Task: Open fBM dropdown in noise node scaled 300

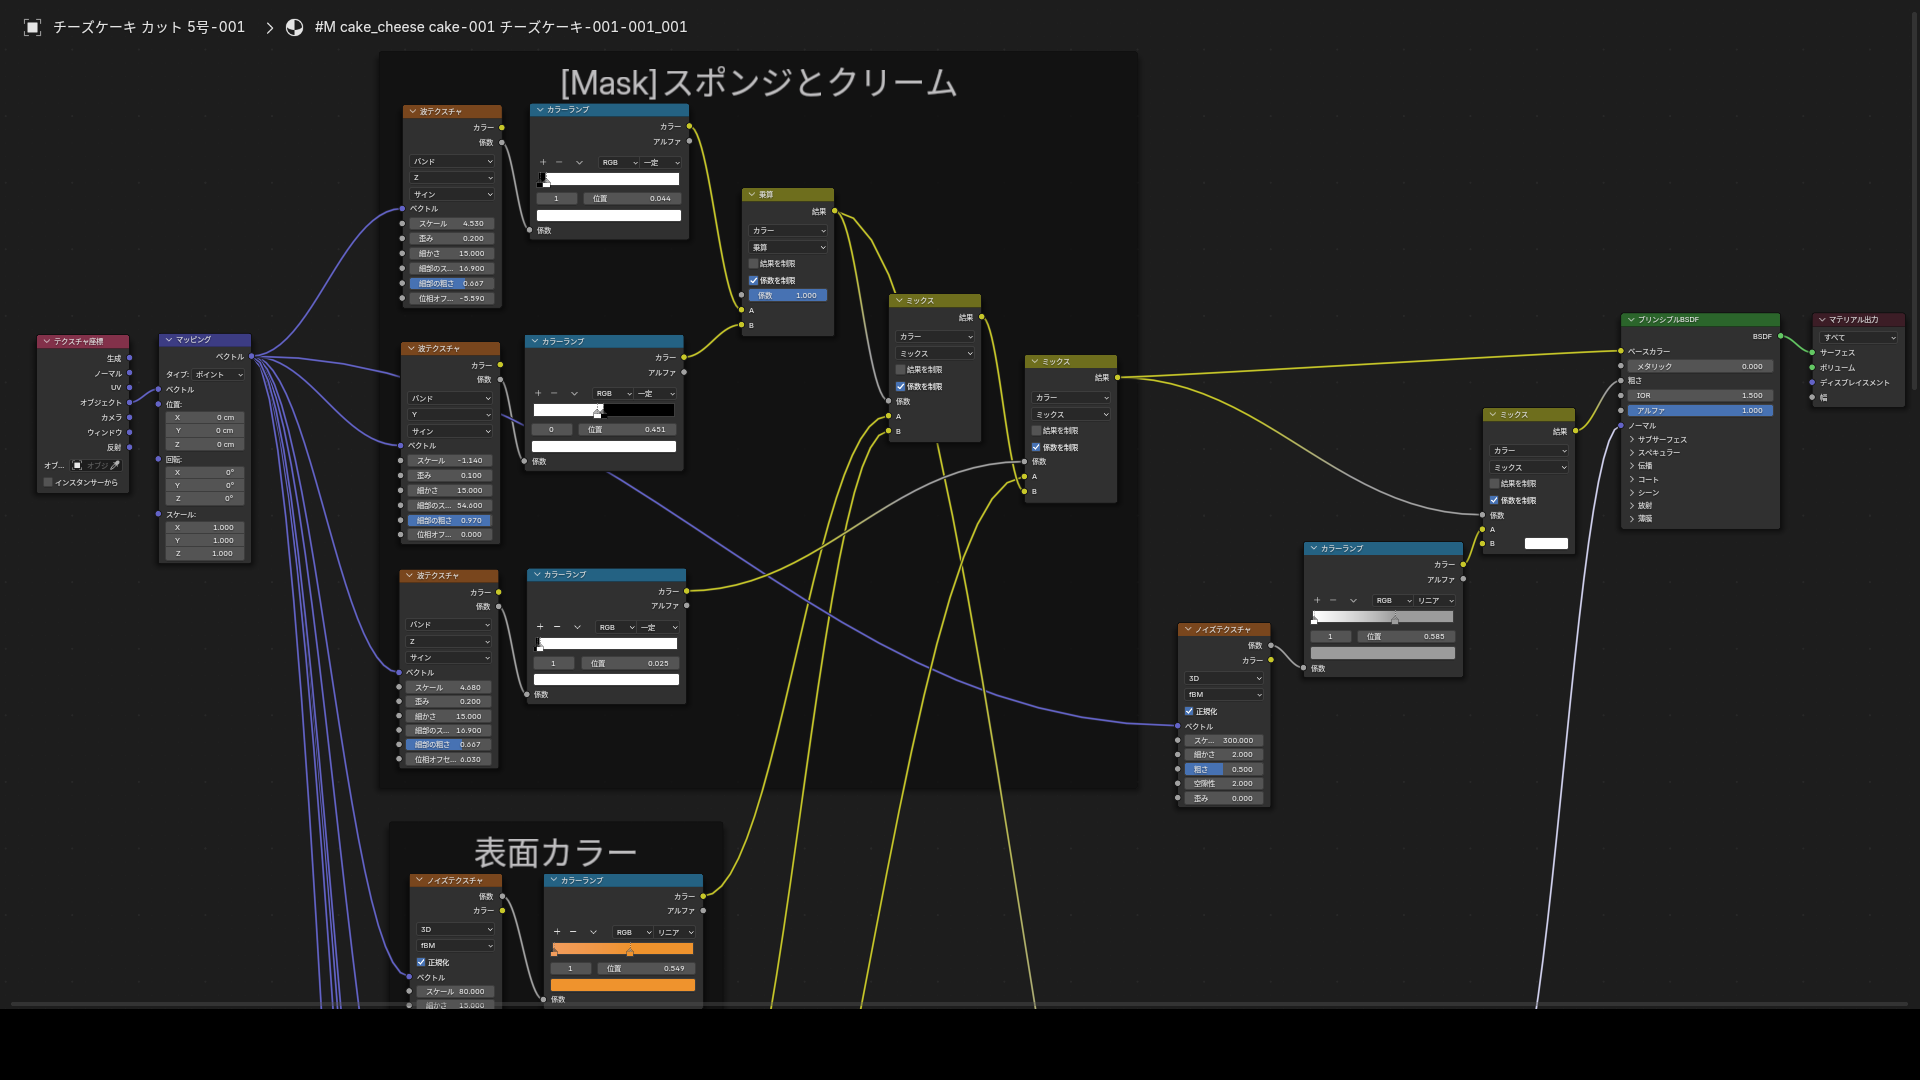Action: [x=1224, y=694]
